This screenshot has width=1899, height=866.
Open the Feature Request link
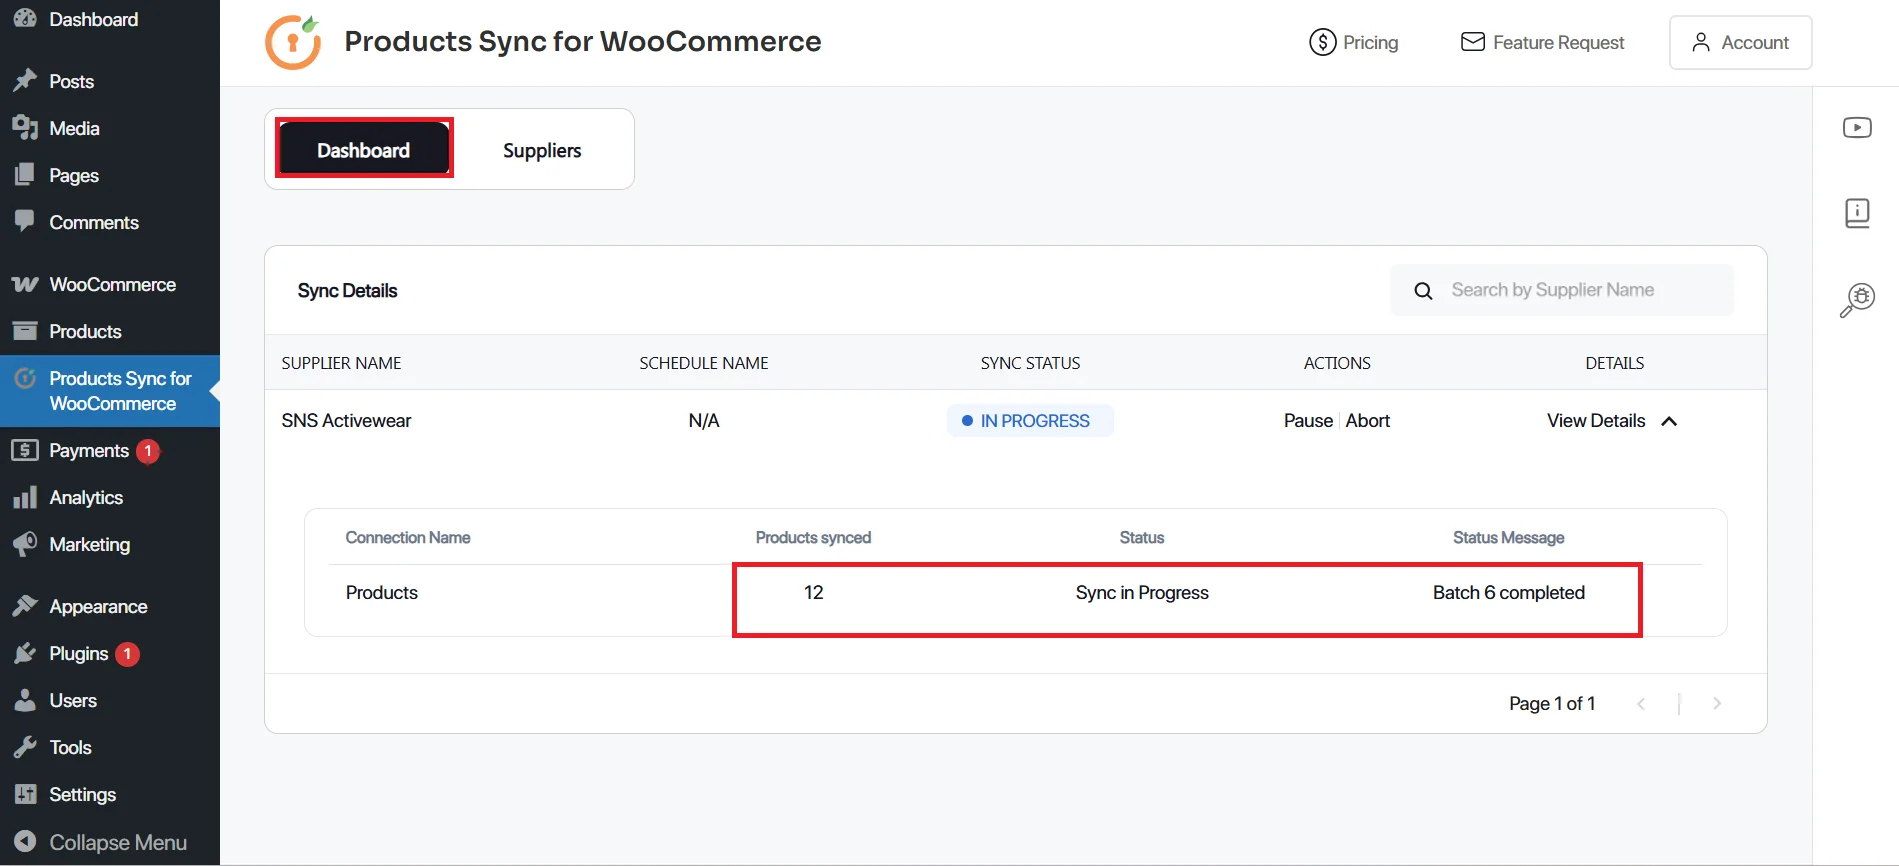[x=1542, y=42]
